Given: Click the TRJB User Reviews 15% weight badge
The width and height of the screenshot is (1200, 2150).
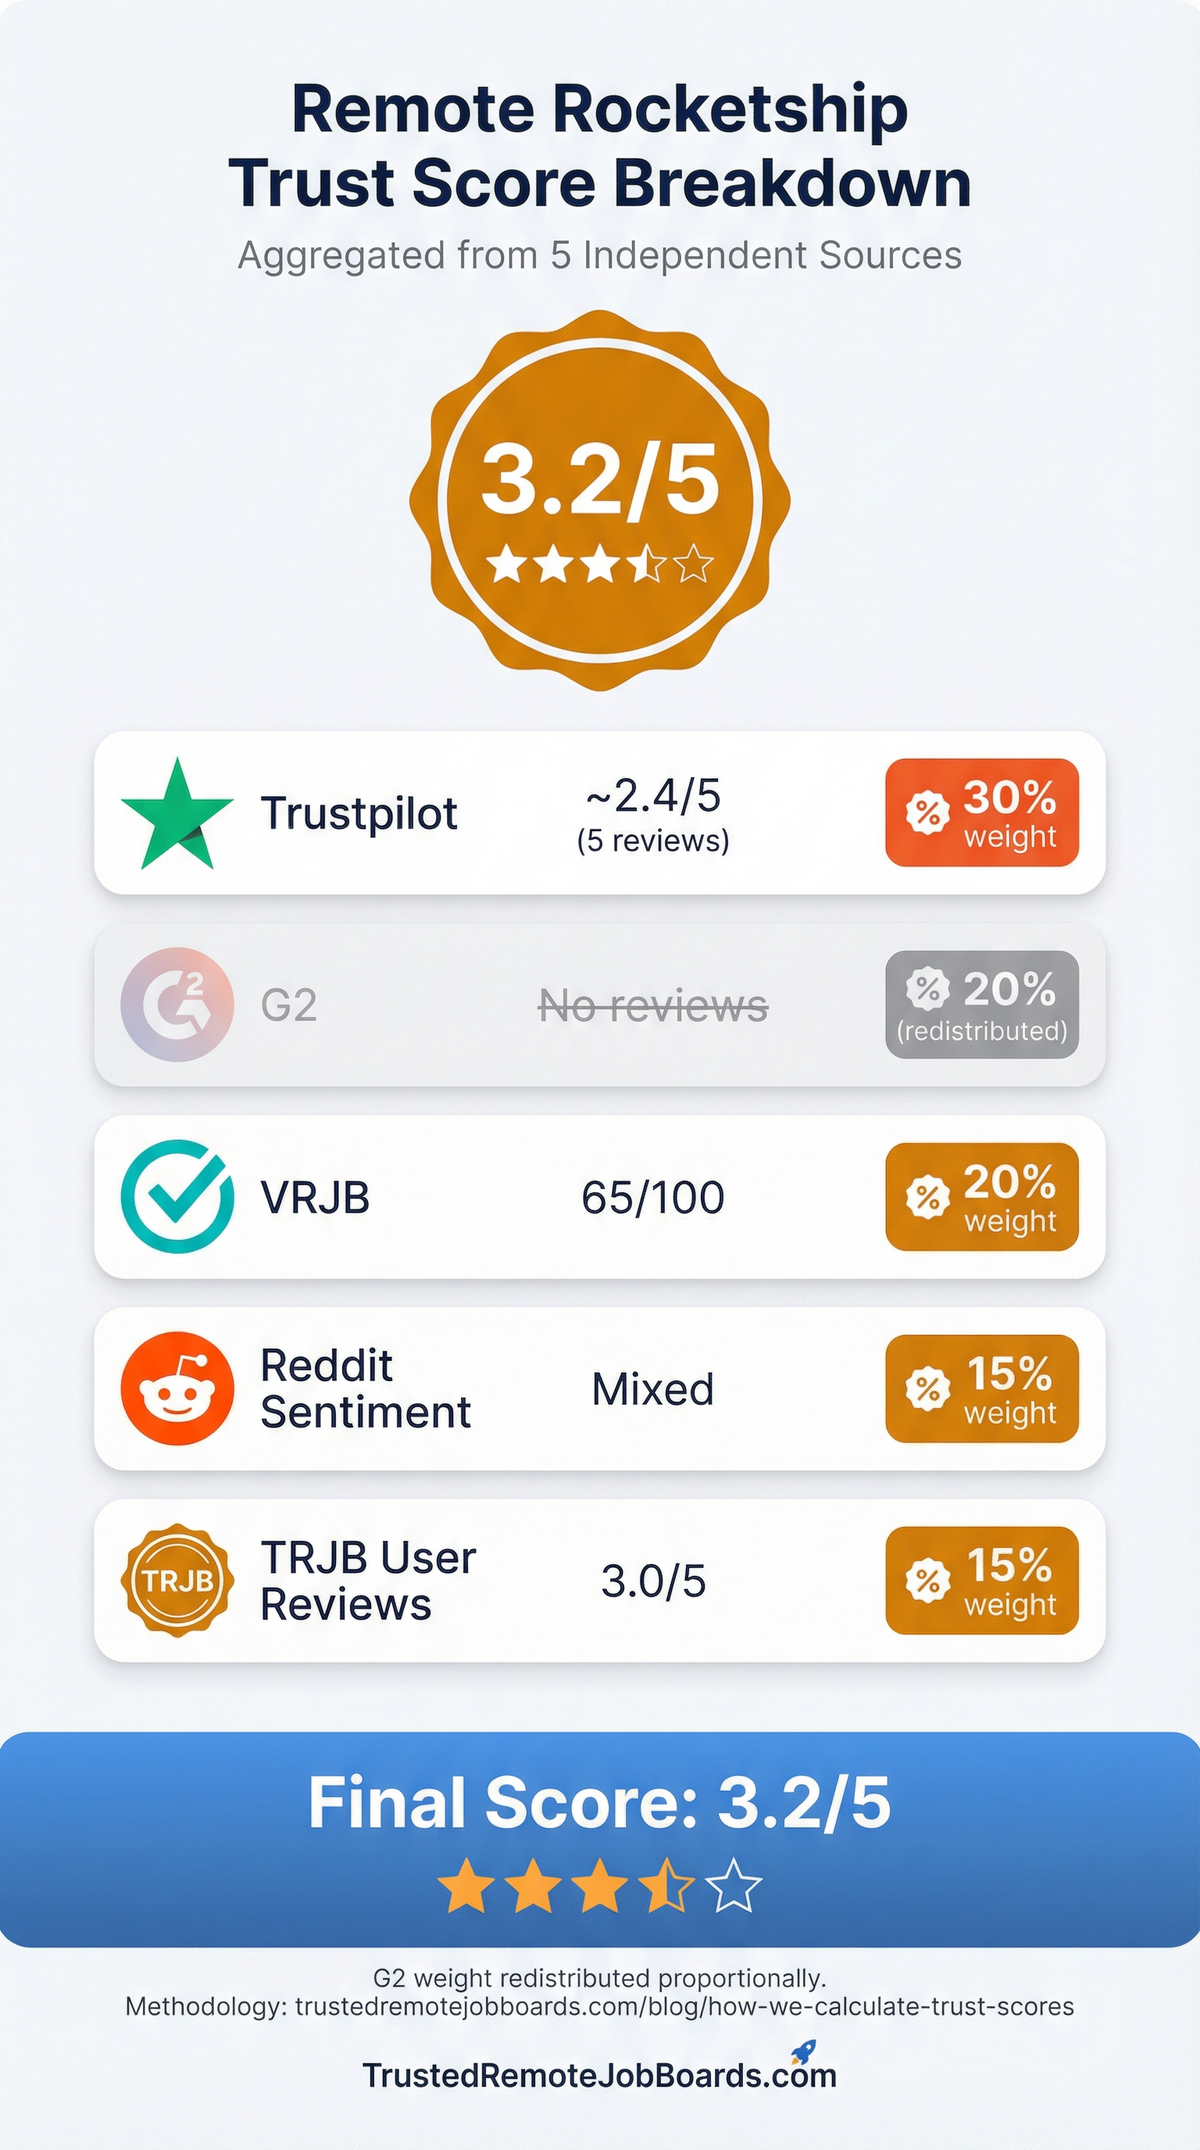Looking at the screenshot, I should click(x=982, y=1580).
